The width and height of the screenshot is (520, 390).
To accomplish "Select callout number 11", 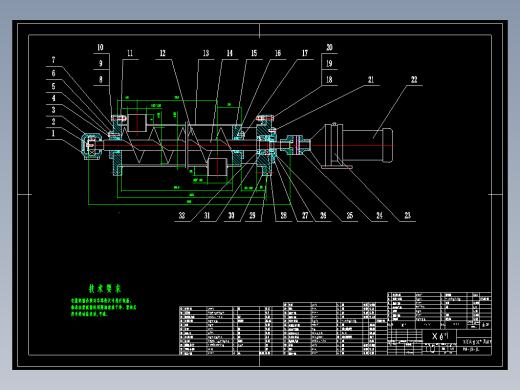I will pyautogui.click(x=130, y=53).
